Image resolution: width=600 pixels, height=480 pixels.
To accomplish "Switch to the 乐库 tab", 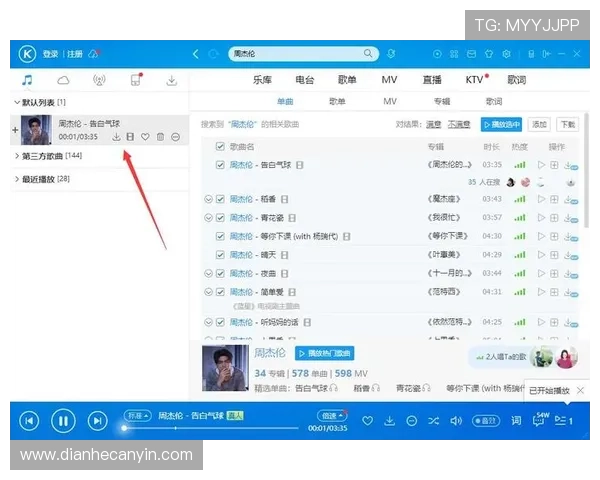I will coord(262,80).
